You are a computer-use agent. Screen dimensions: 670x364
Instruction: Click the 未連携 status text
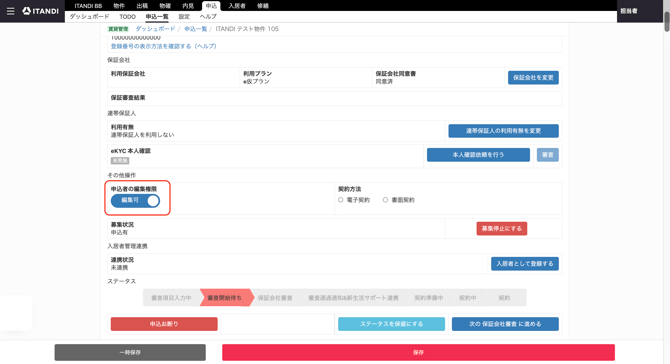click(x=119, y=267)
